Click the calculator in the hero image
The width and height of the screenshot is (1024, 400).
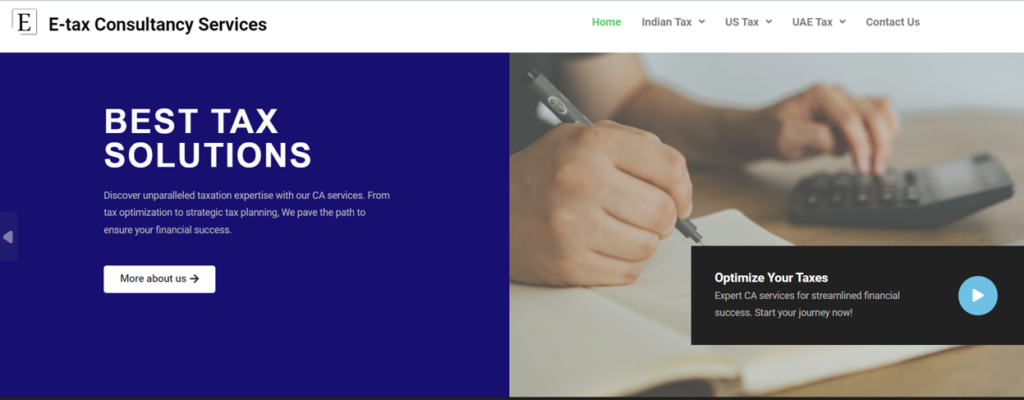click(901, 193)
